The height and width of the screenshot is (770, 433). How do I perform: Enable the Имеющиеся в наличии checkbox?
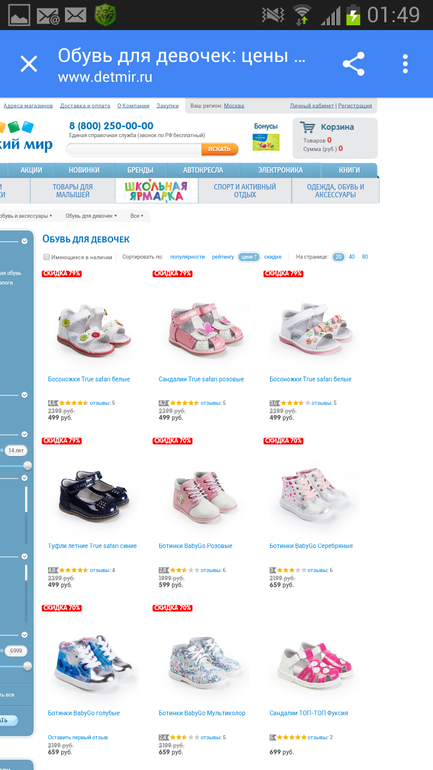click(47, 257)
